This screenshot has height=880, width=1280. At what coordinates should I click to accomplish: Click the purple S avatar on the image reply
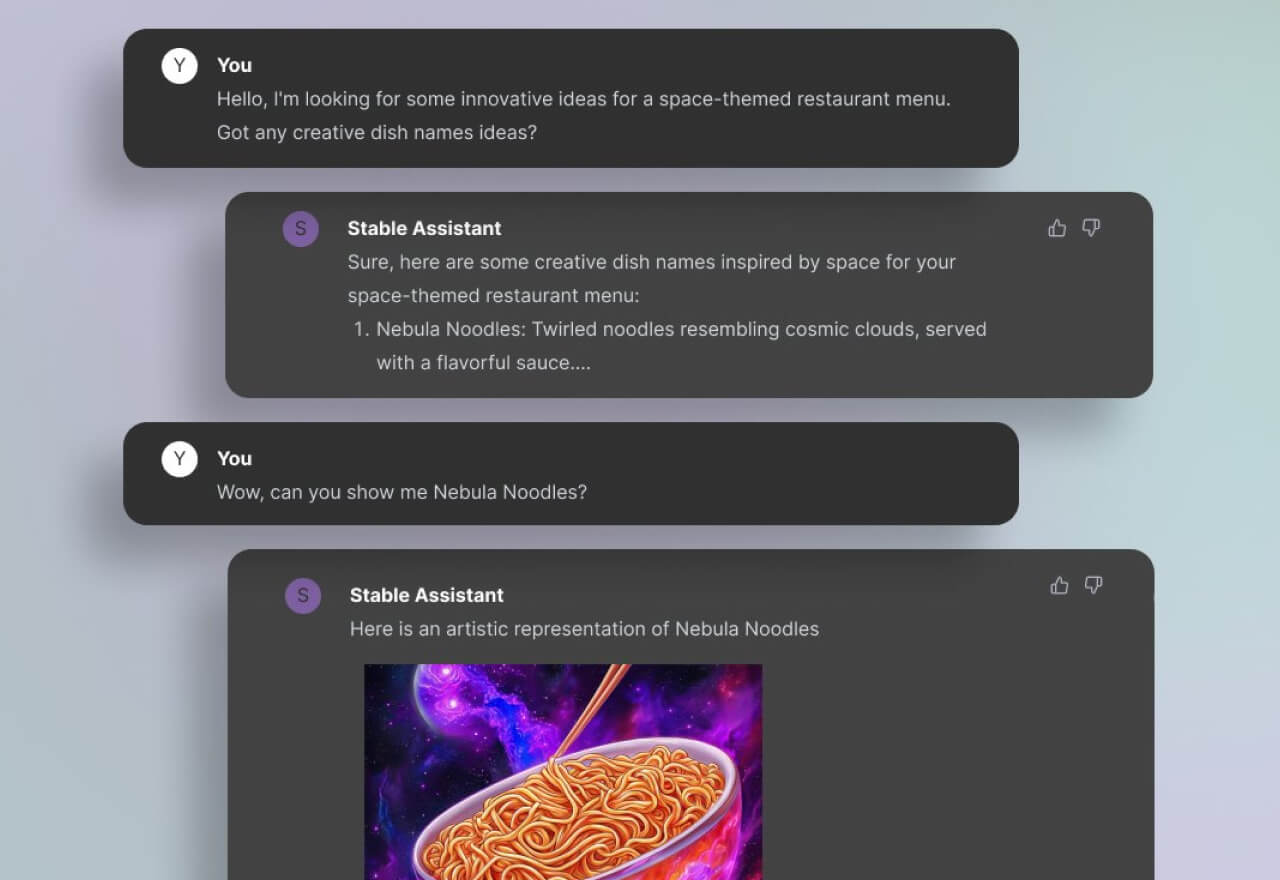(303, 596)
